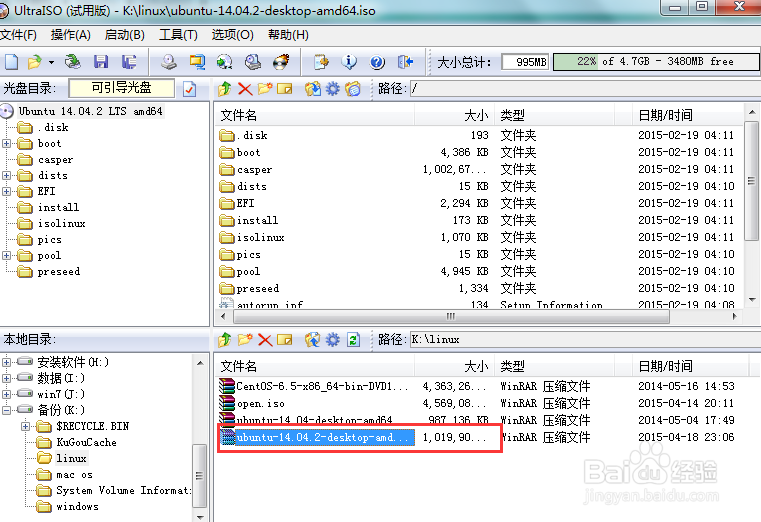Click vertical scrollbar of image file list
This screenshot has width=761, height=522.
click(751, 180)
